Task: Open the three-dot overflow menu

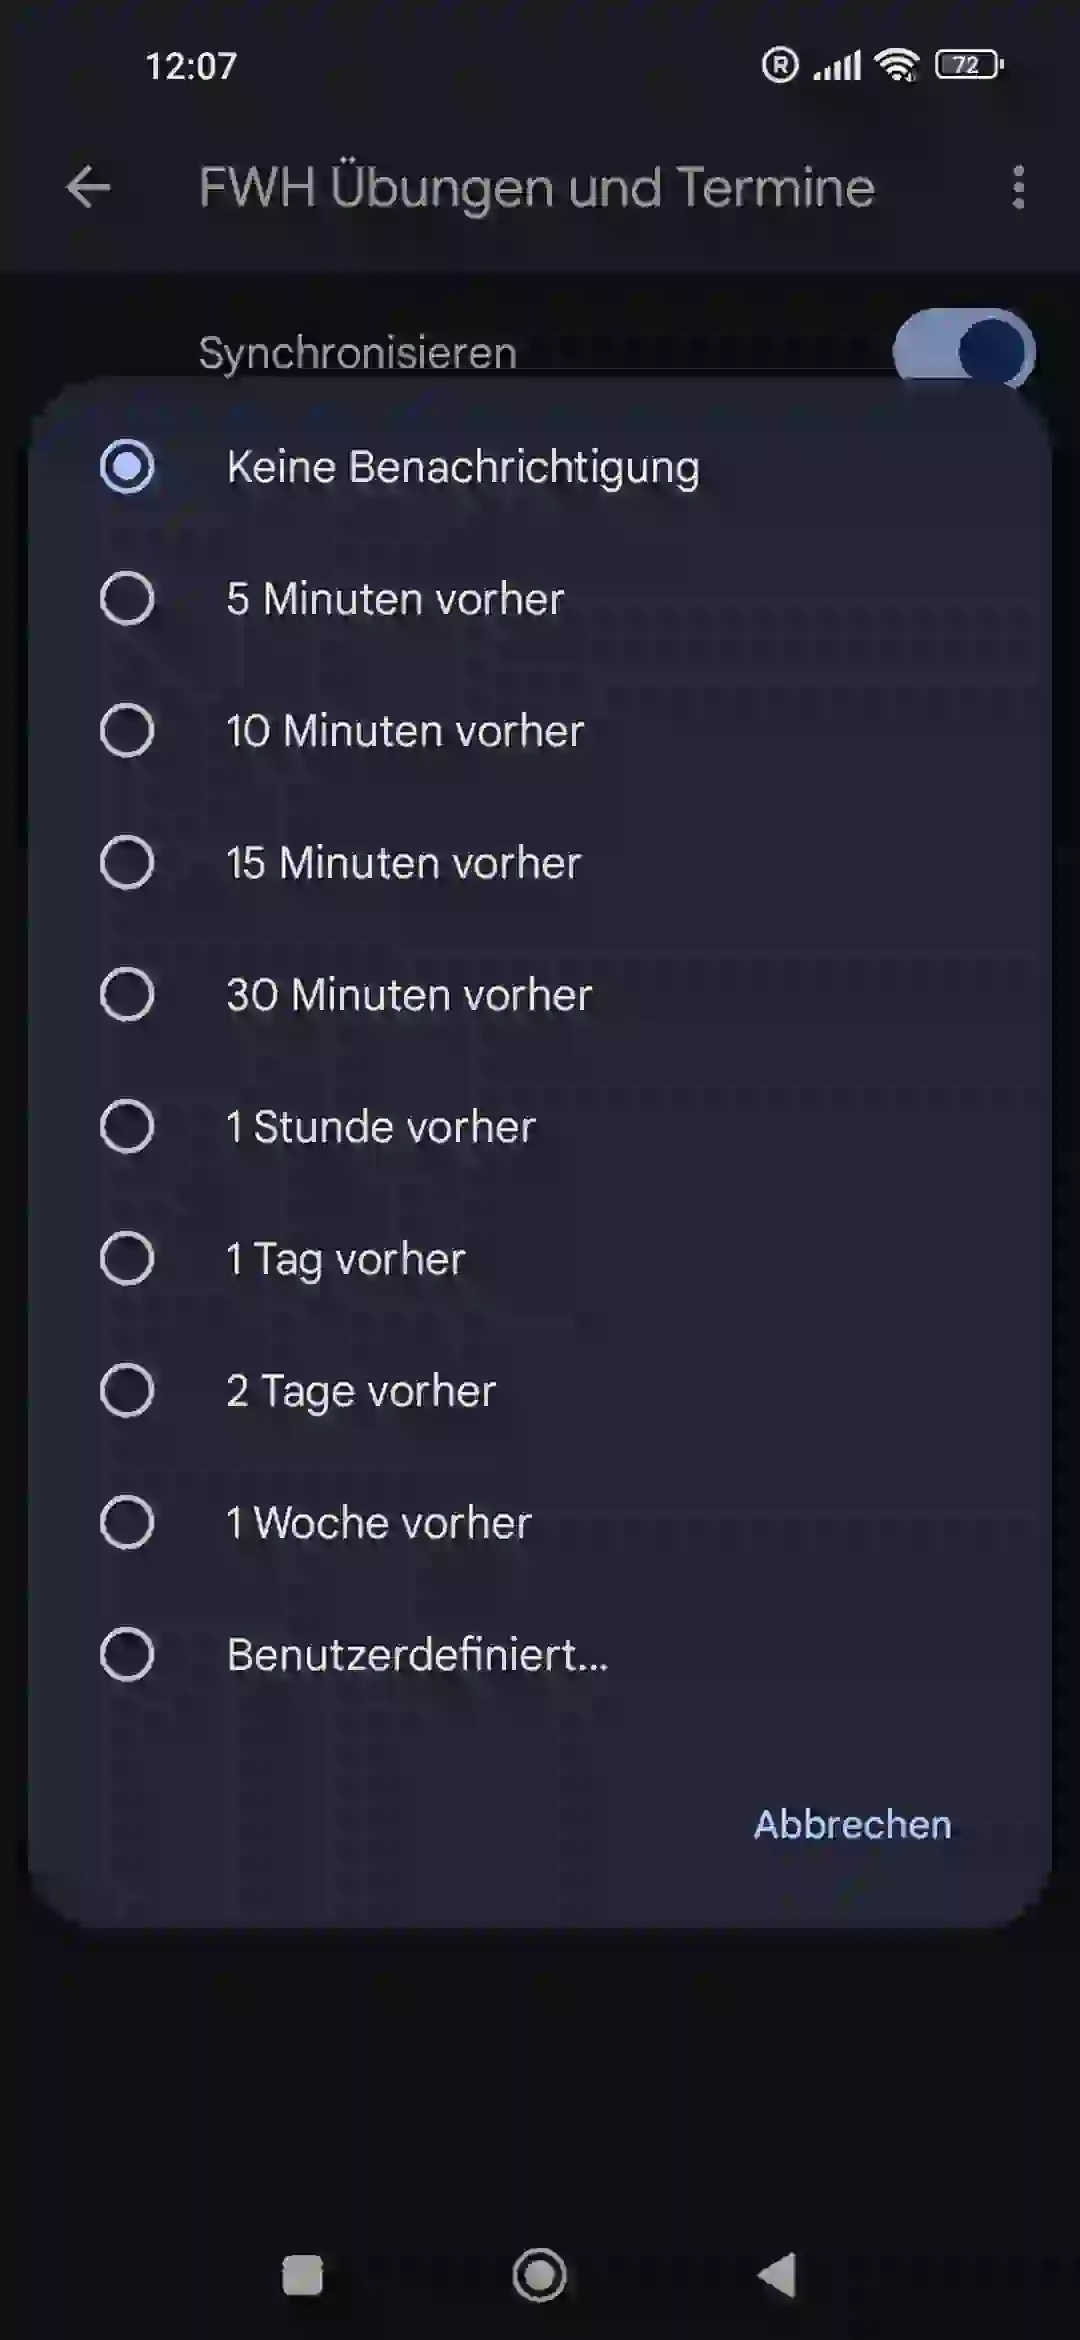Action: click(1018, 187)
